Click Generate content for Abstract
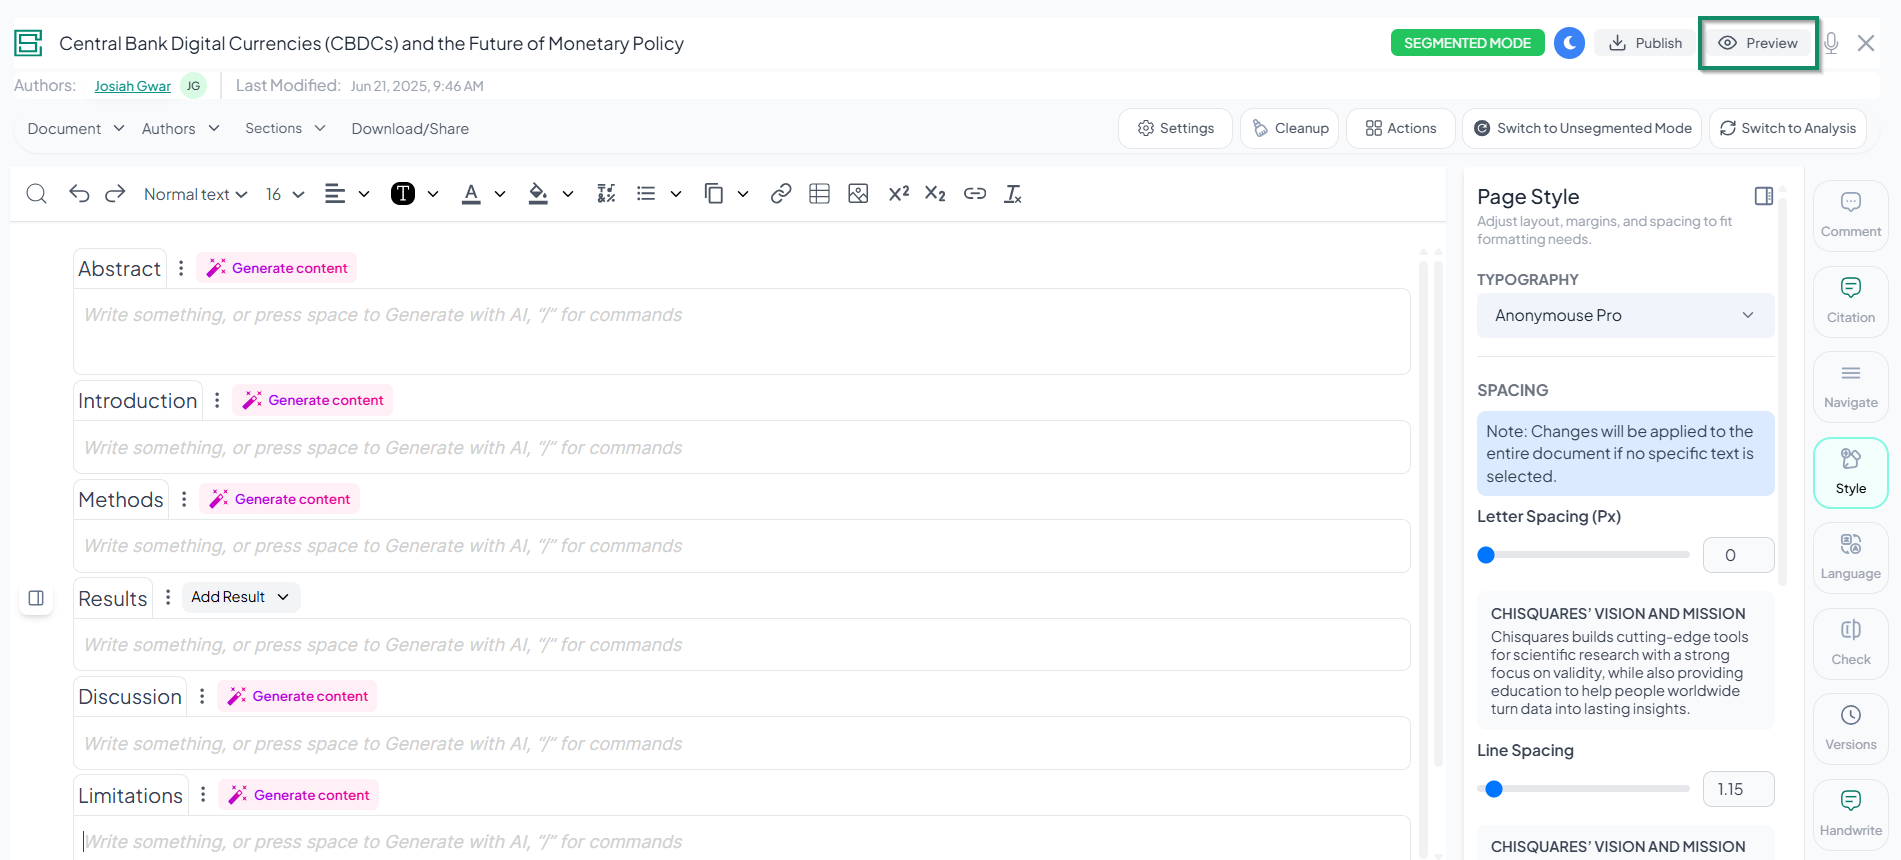 coord(277,268)
